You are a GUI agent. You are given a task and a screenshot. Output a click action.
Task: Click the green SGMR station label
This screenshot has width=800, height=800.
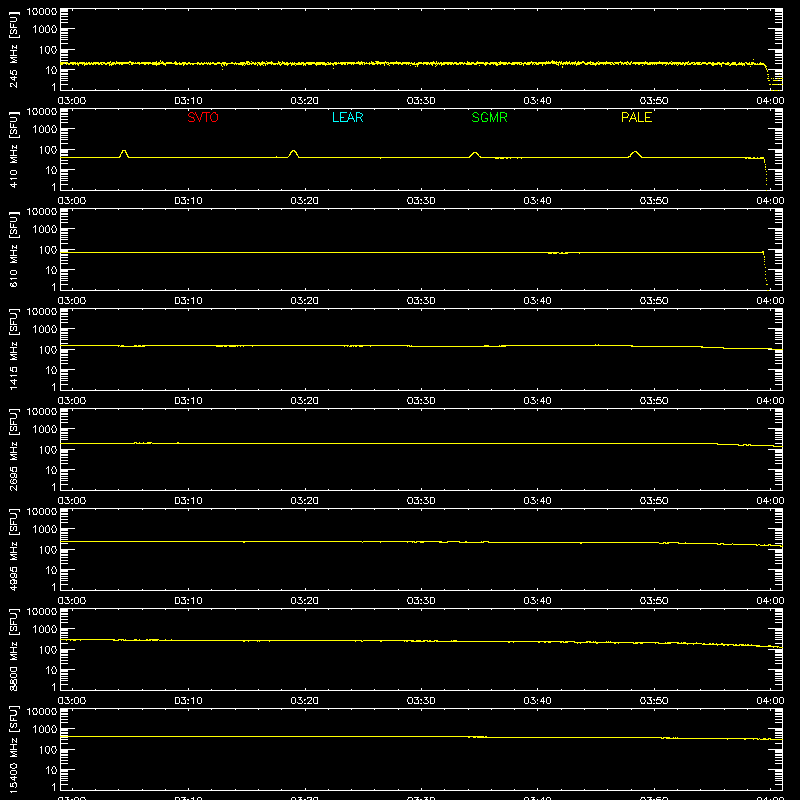[489, 117]
